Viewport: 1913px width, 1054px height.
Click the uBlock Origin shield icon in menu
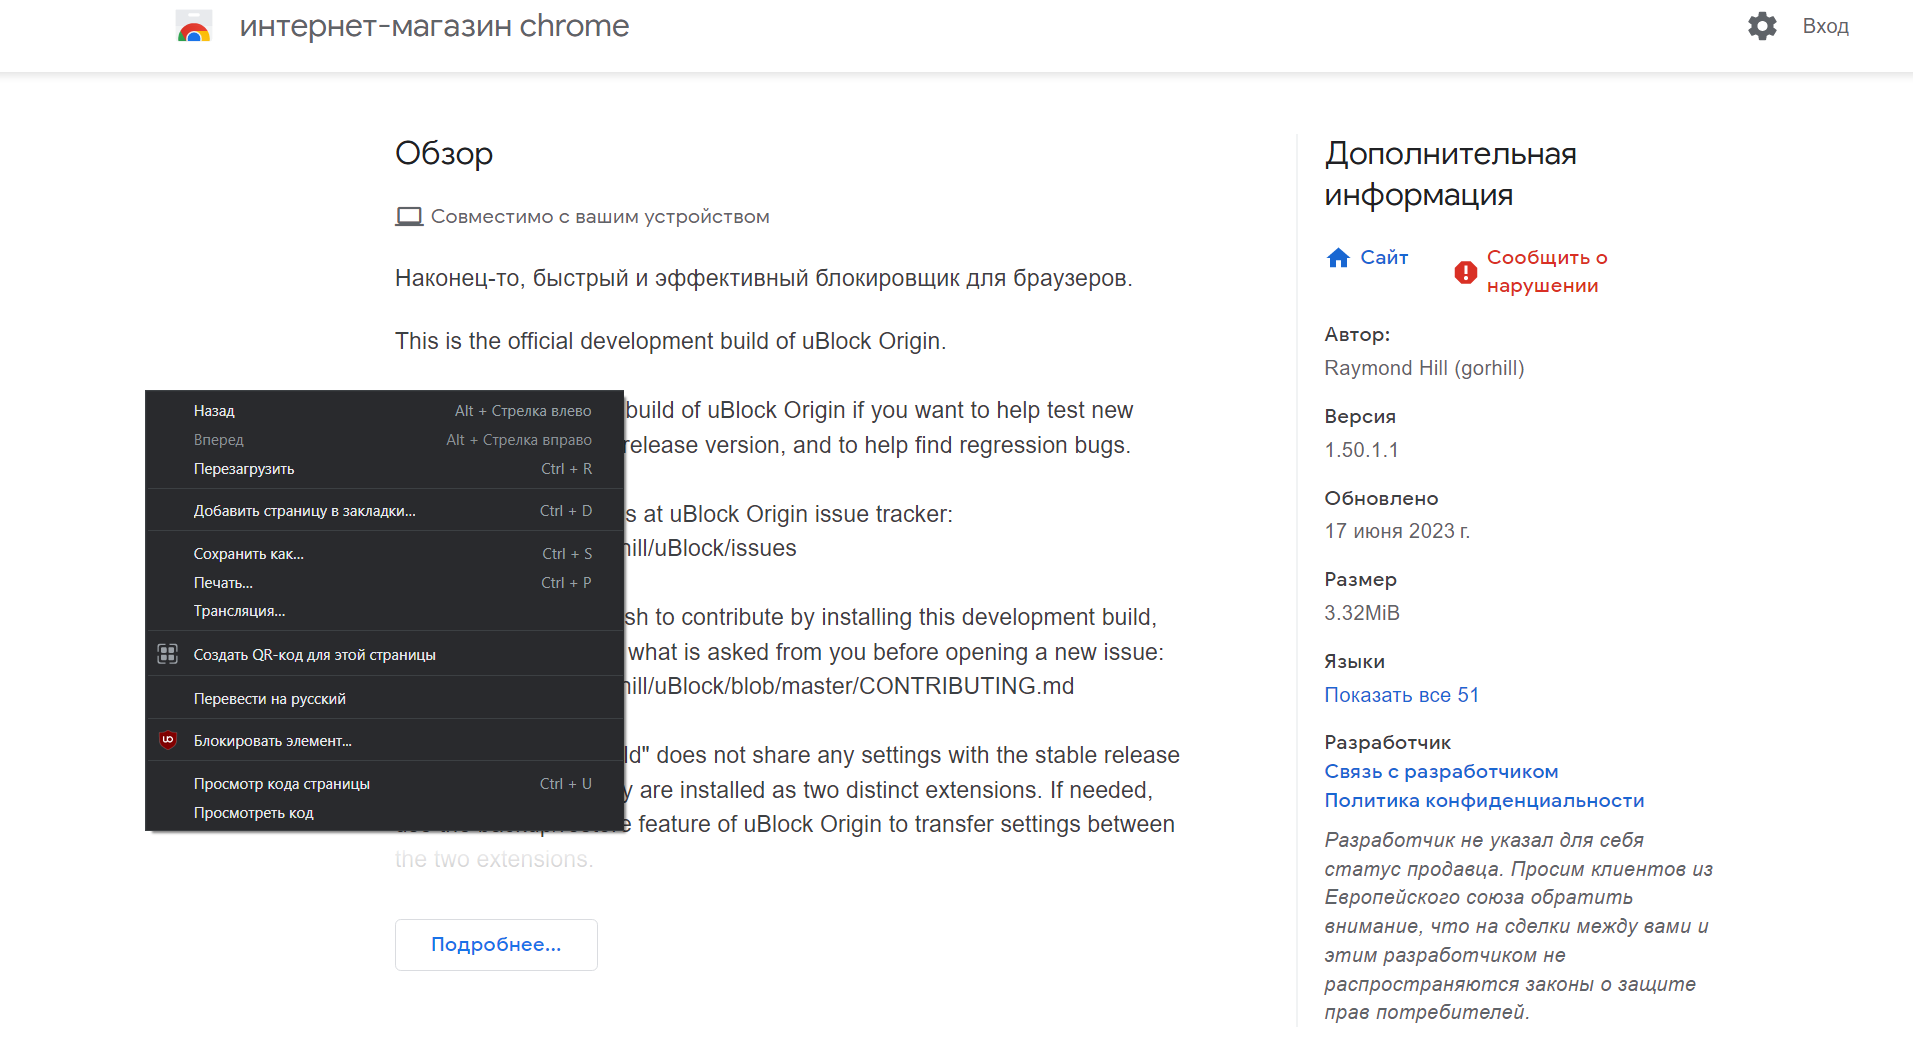pos(168,740)
